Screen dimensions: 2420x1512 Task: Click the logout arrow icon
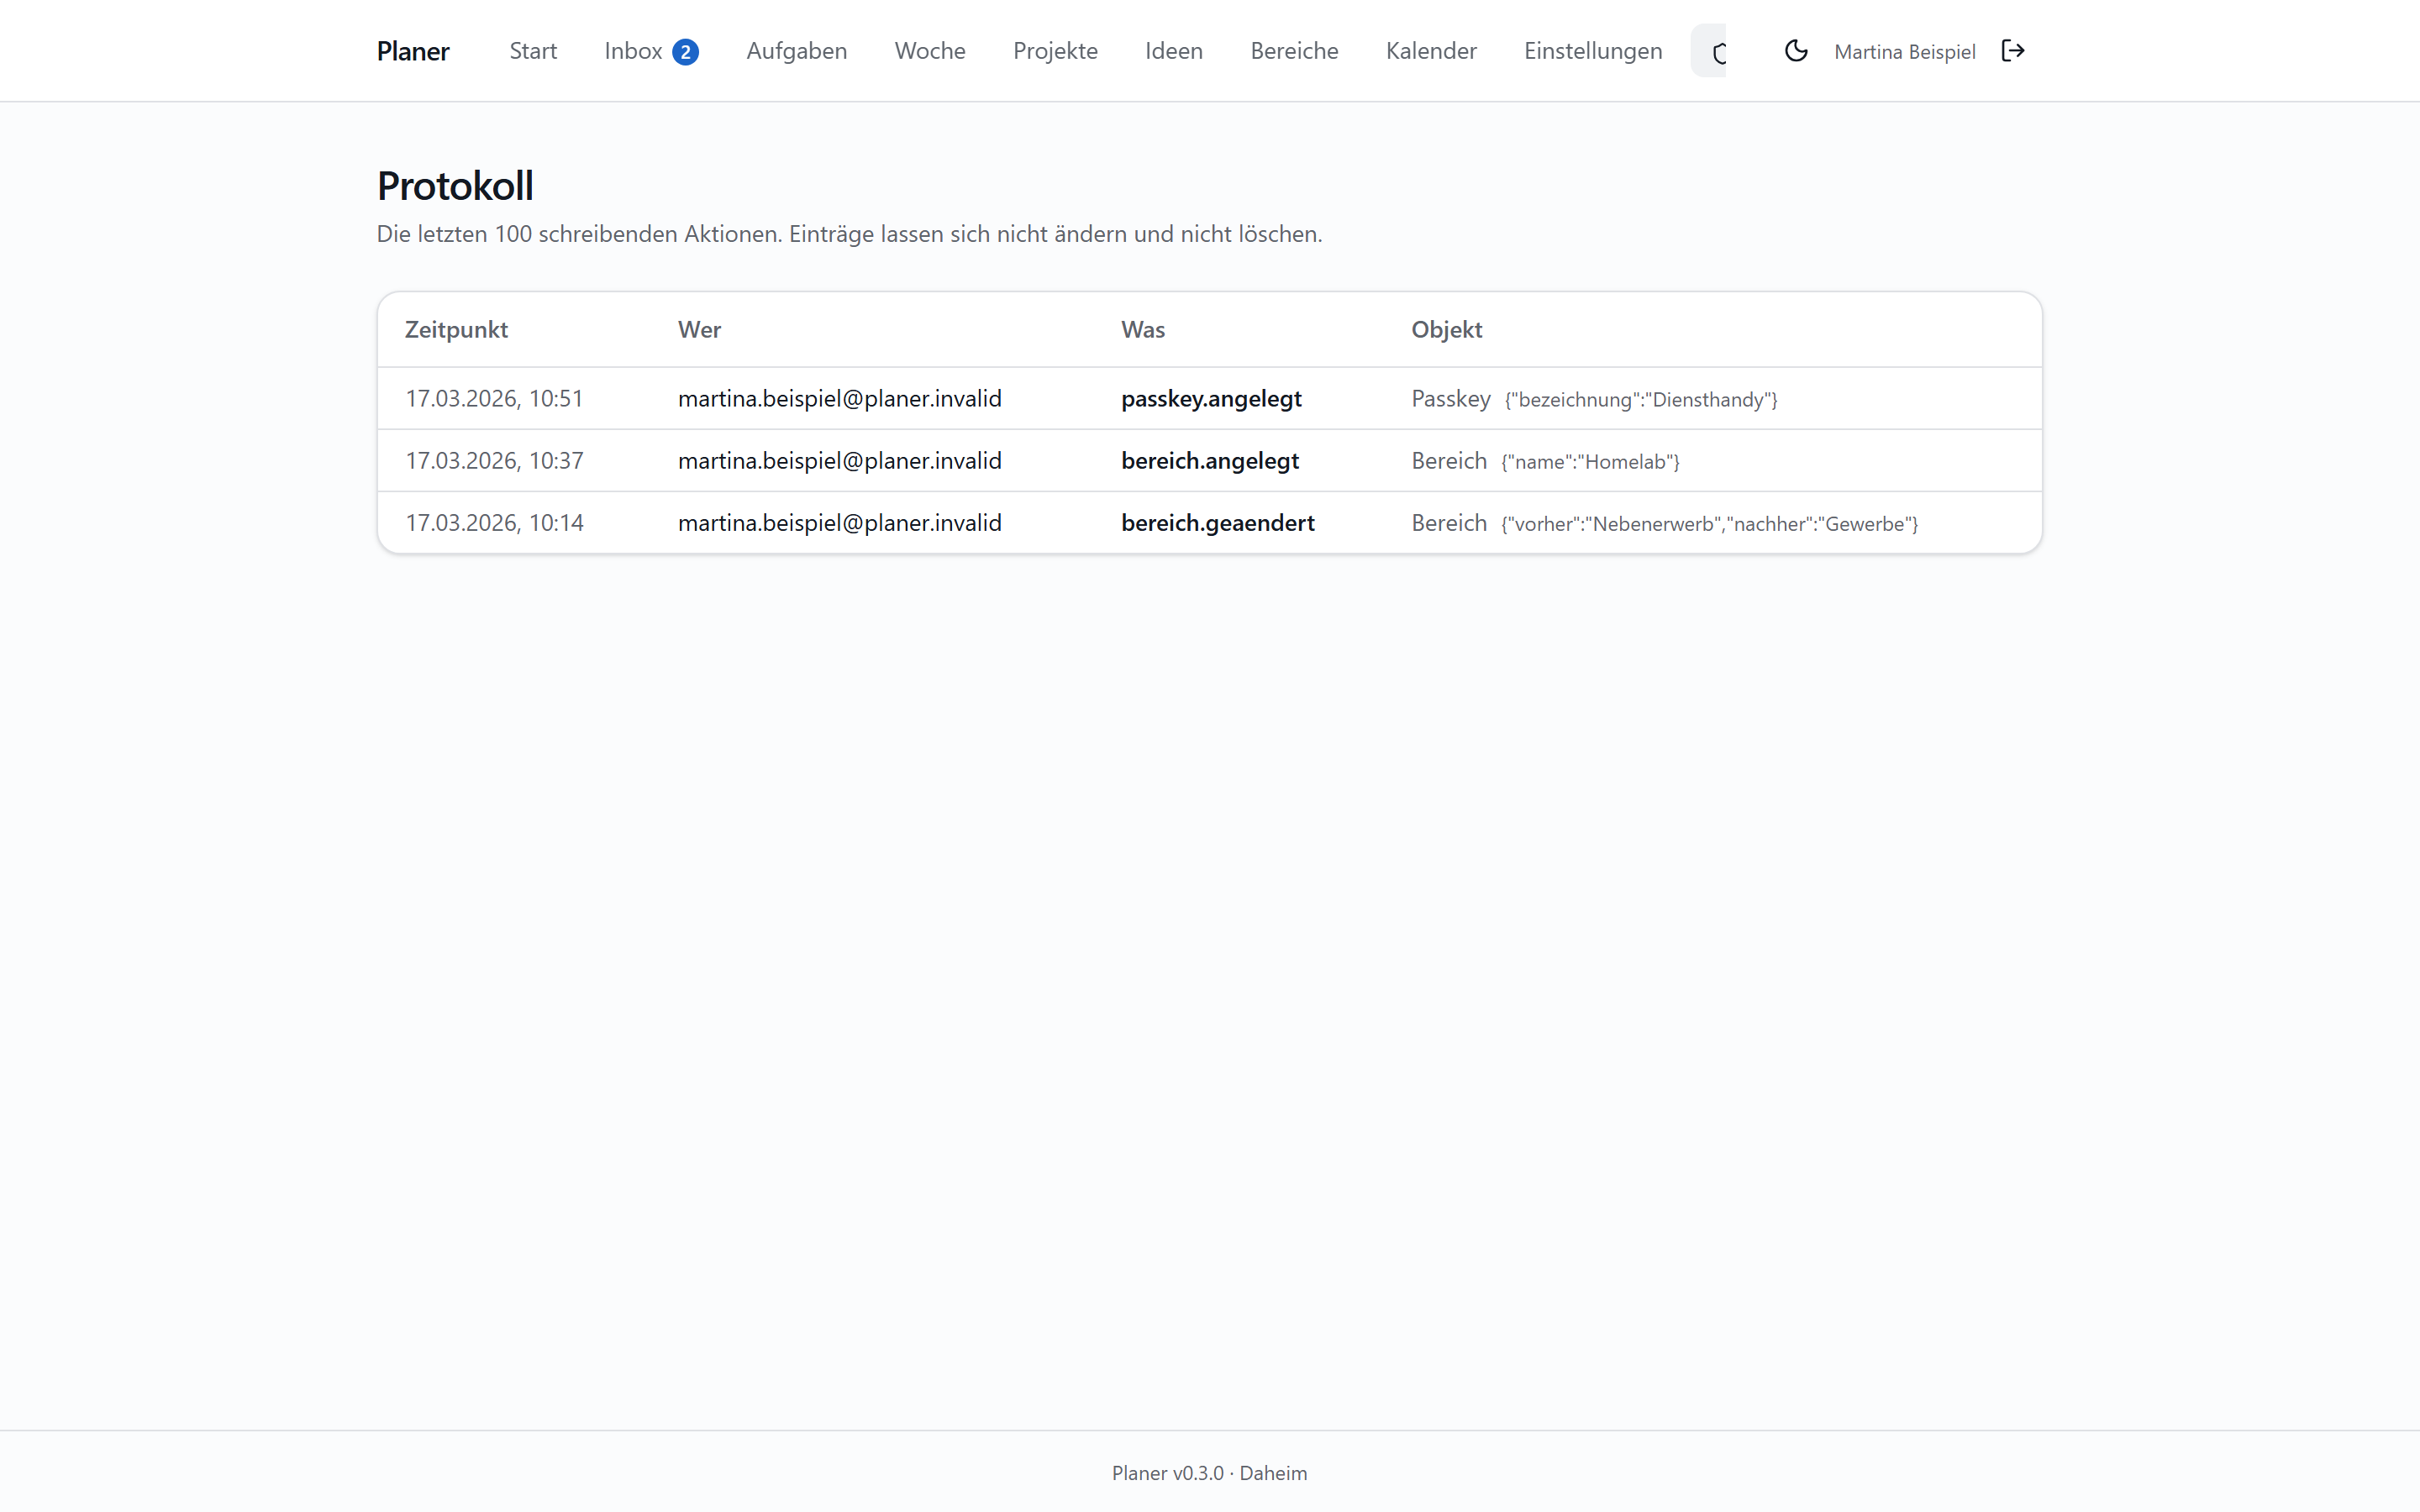point(2013,51)
